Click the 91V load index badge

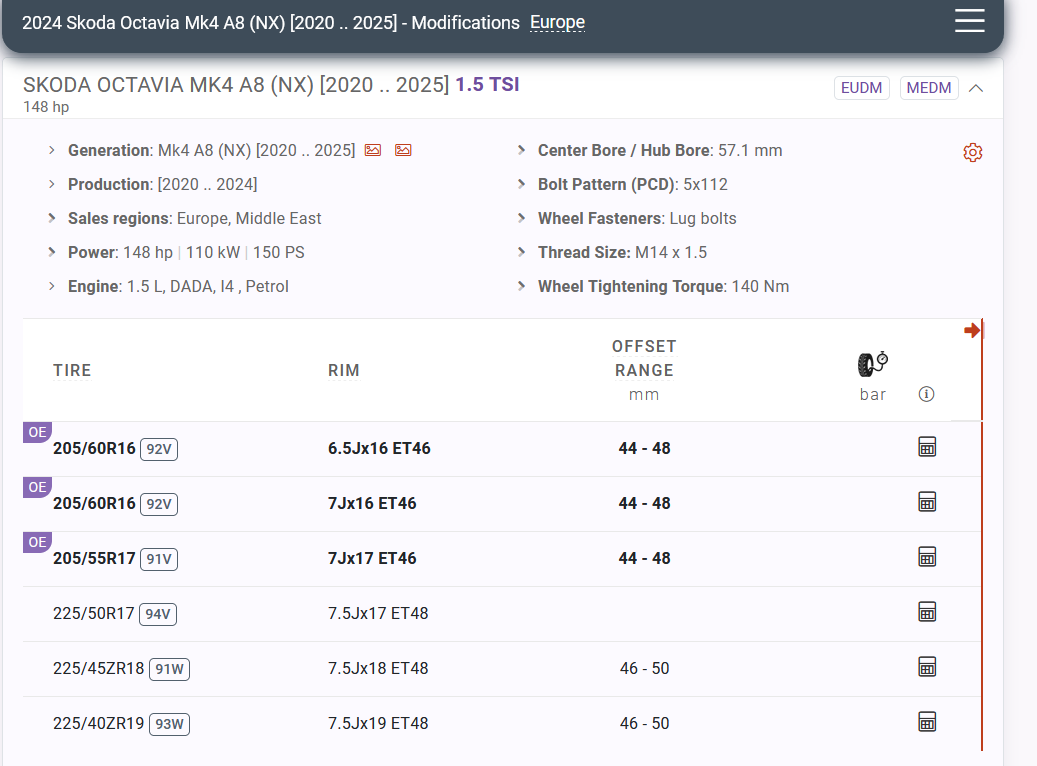tap(159, 559)
